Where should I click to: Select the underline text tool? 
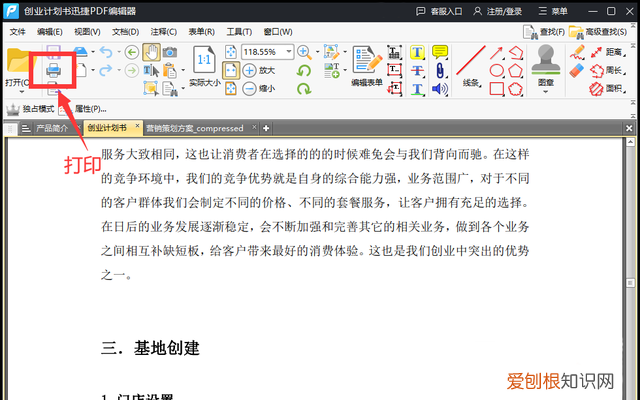(x=417, y=89)
